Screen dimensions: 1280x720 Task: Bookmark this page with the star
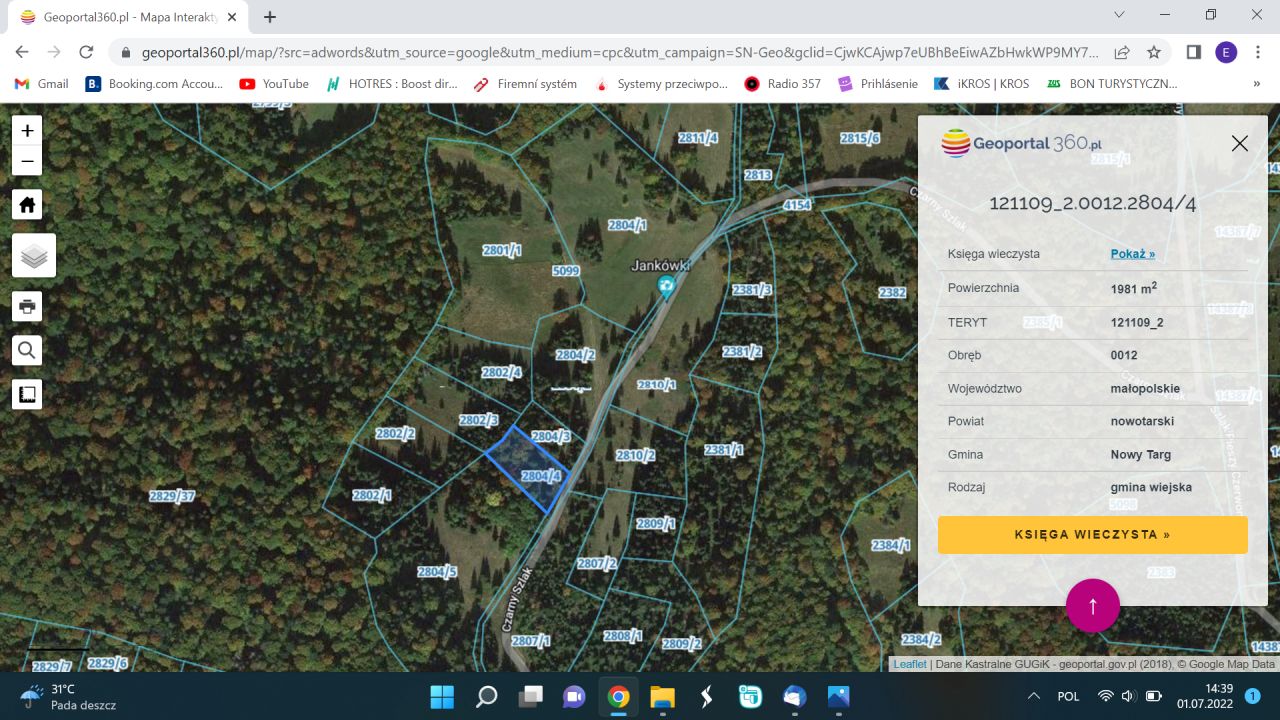1154,52
